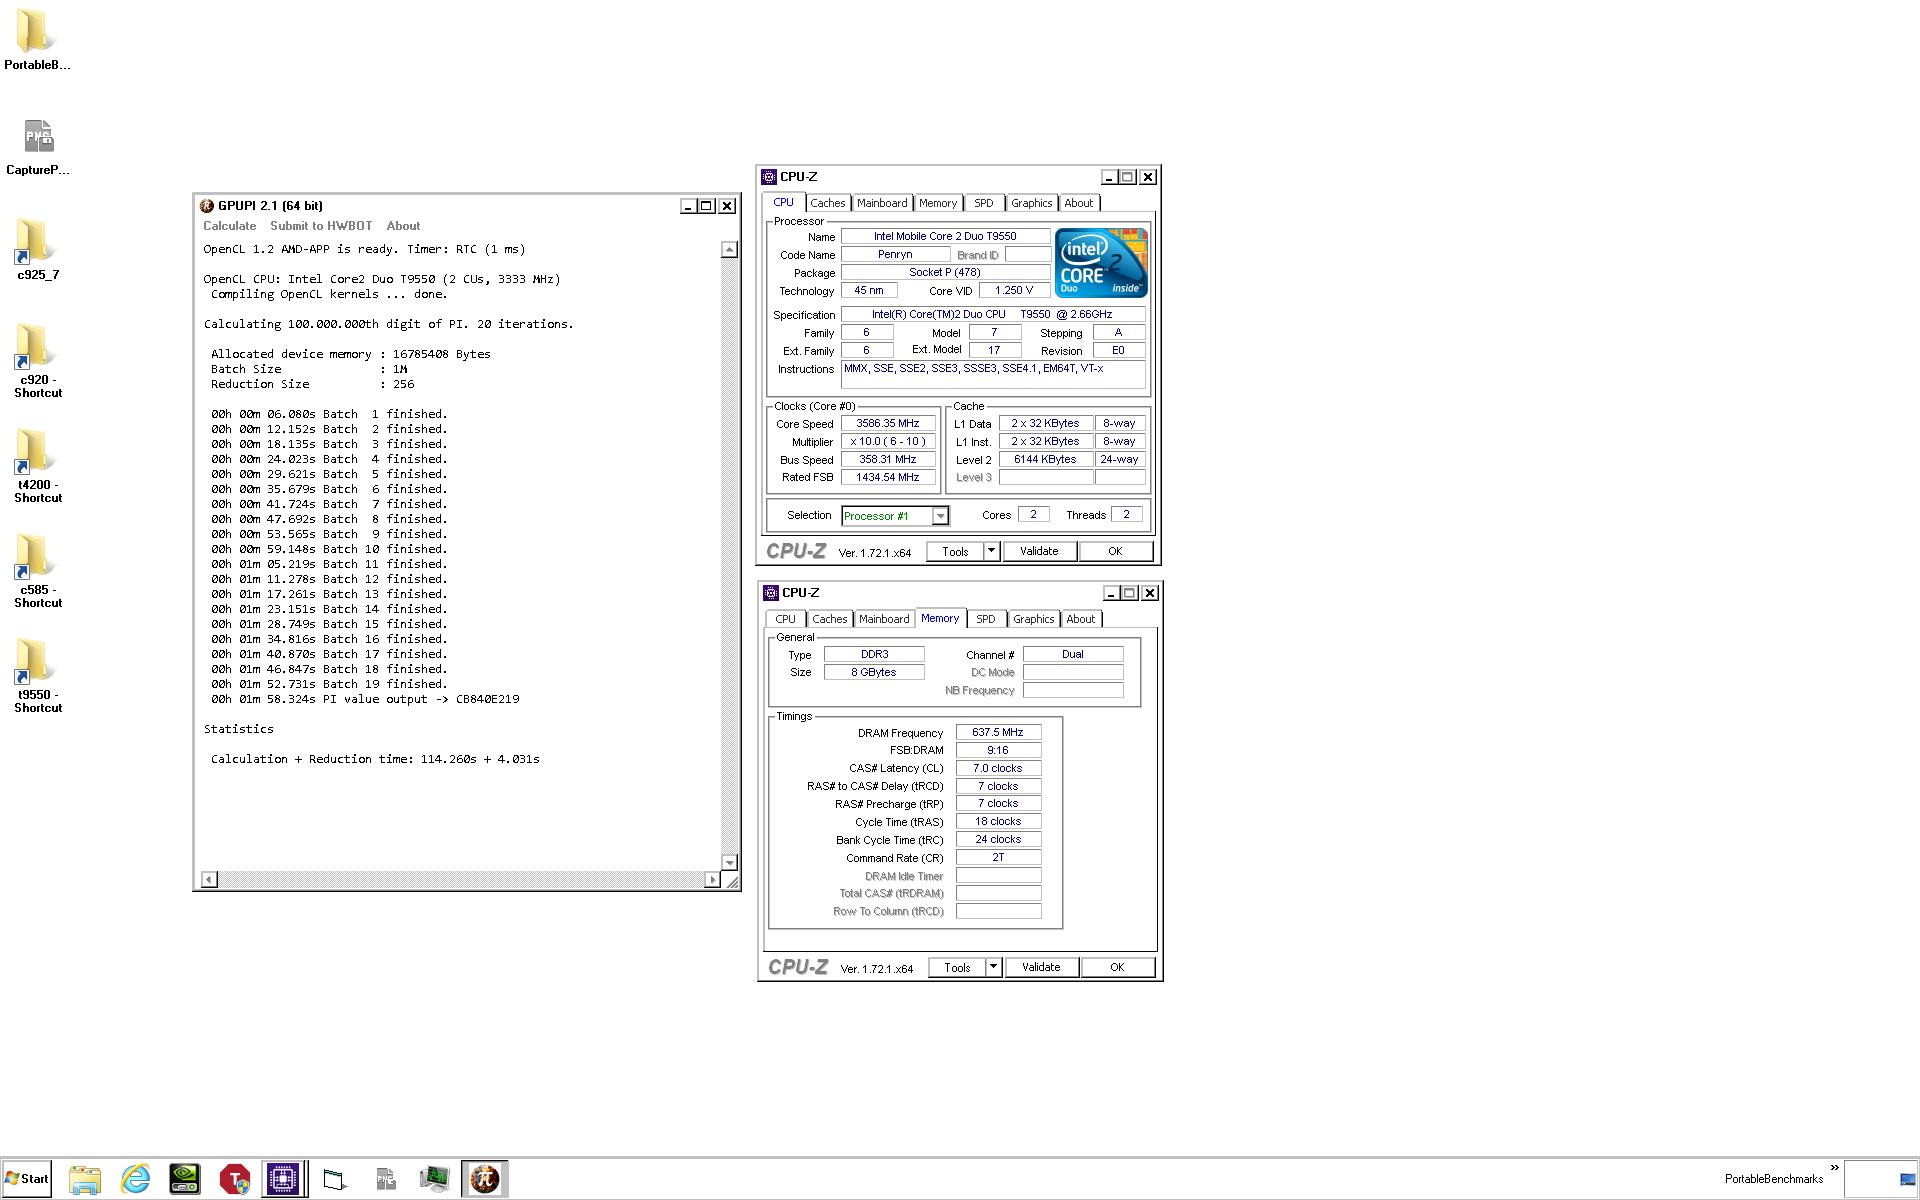Click GPUPI horizontal scrollbar left arrow
This screenshot has height=1200, width=1920.
pos(209,880)
